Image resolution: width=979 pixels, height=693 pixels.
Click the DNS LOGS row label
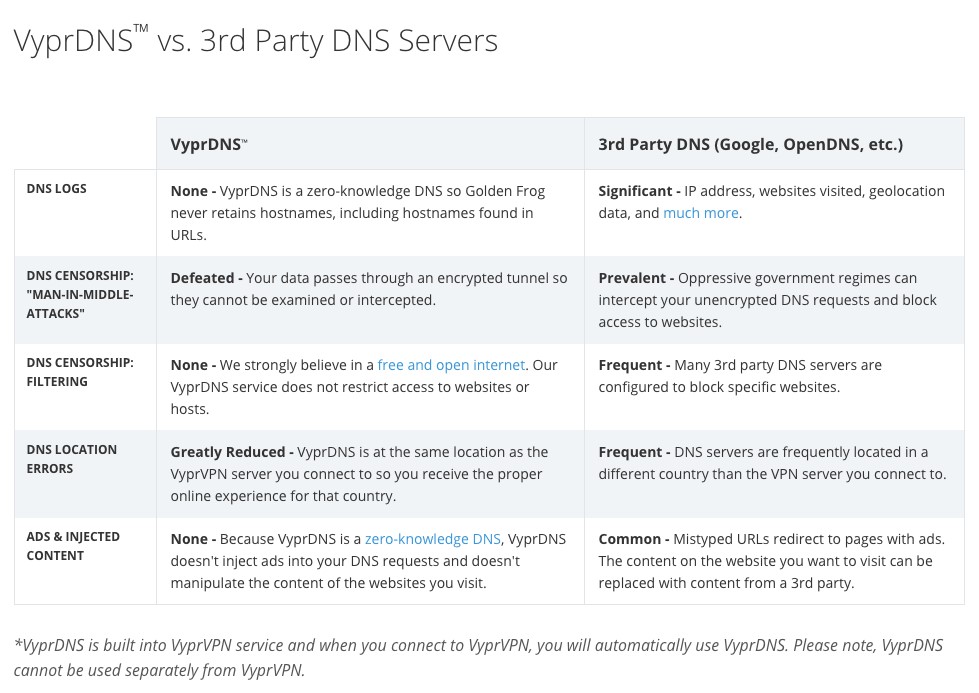click(x=56, y=189)
